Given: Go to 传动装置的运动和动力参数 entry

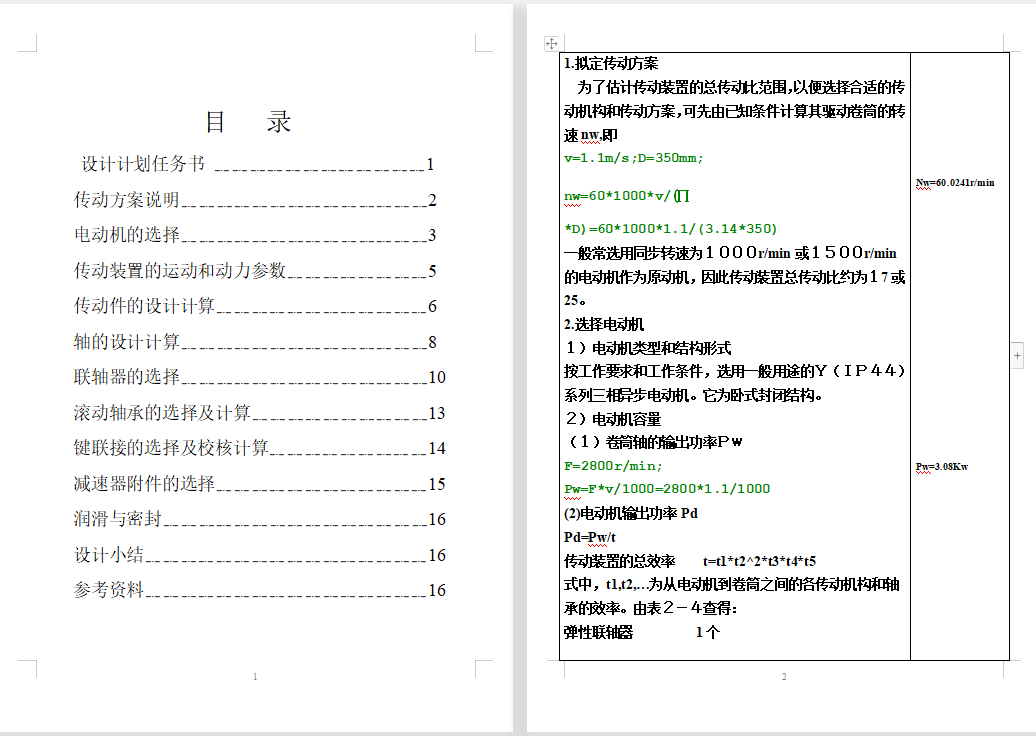Looking at the screenshot, I should click(180, 271).
